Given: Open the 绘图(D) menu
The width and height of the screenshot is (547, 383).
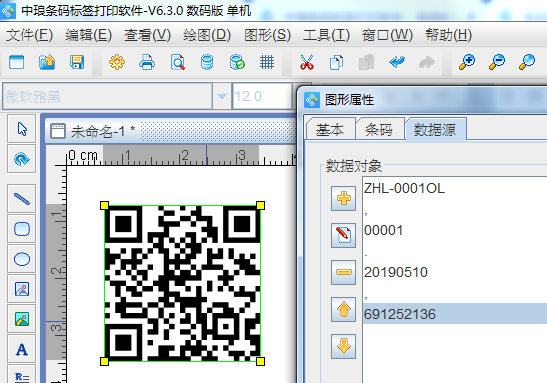Looking at the screenshot, I should pos(207,35).
